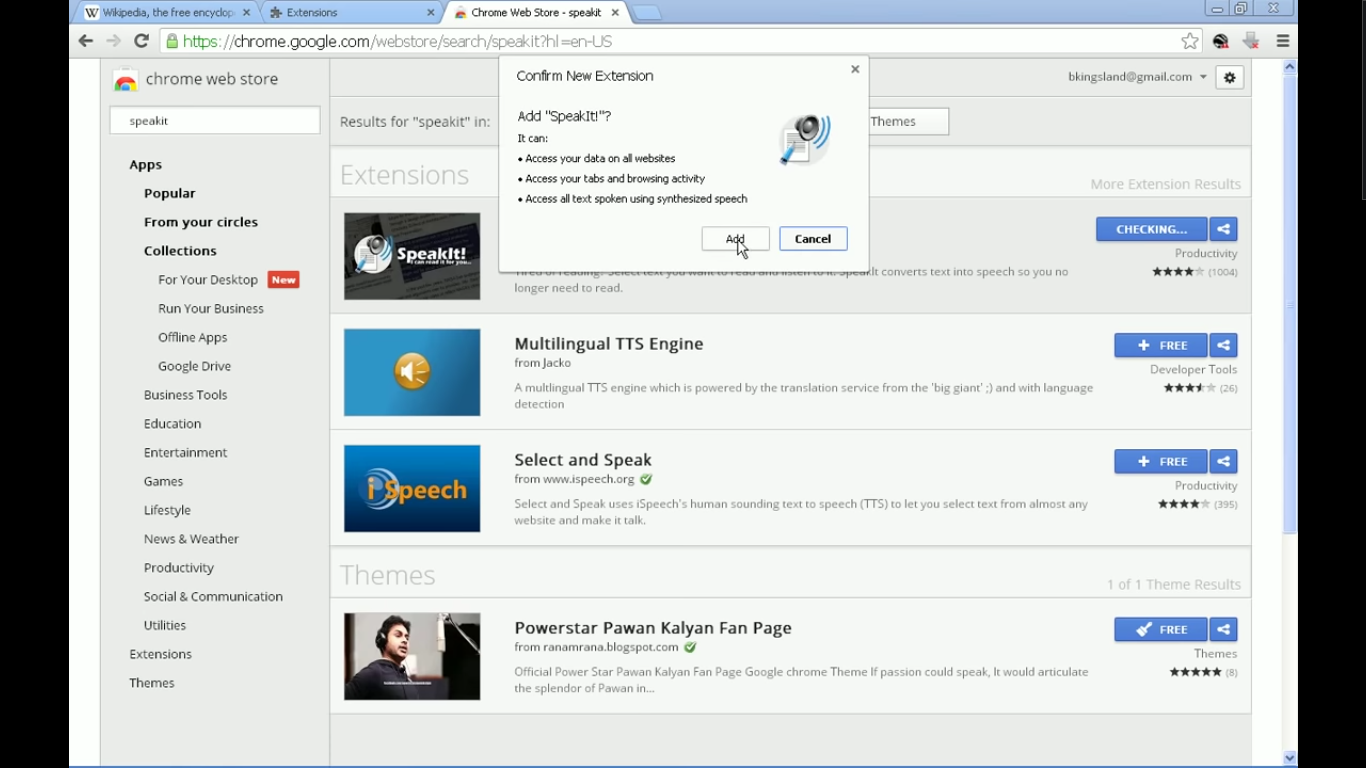Screen dimensions: 1366x768
Task: Browse the Entertainment category
Action: pyautogui.click(x=185, y=453)
